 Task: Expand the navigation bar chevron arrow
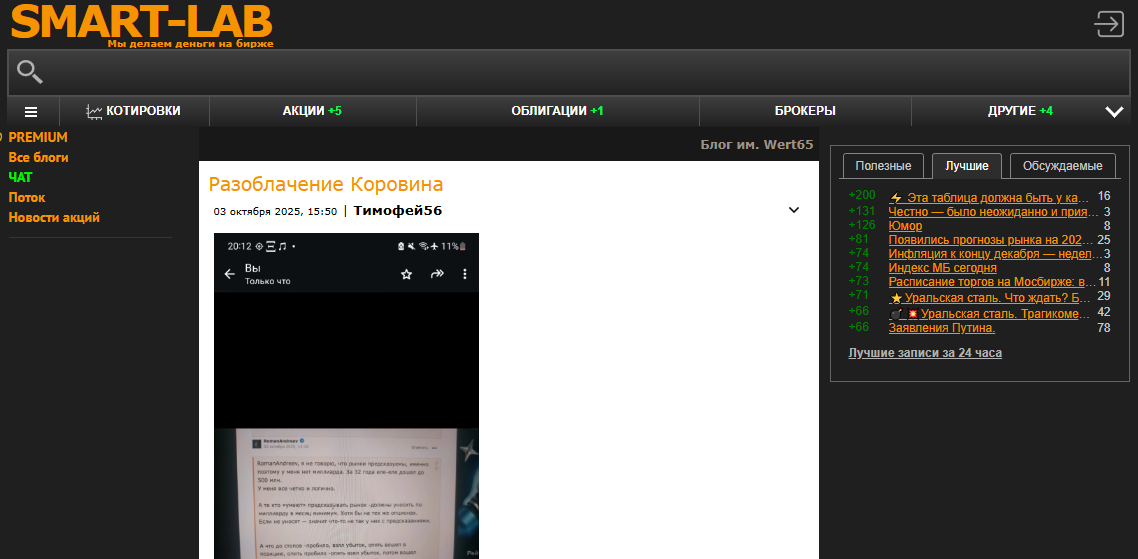coord(1114,112)
